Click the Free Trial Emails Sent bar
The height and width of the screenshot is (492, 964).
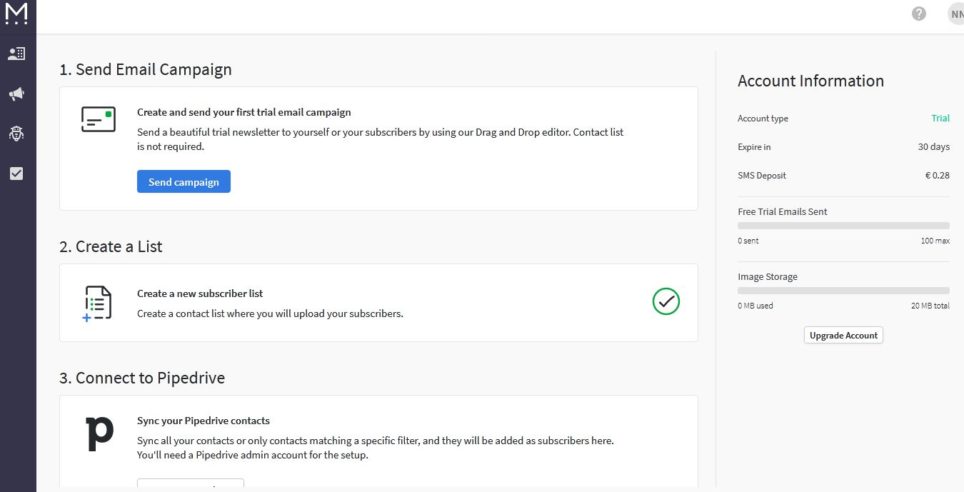[x=844, y=226]
